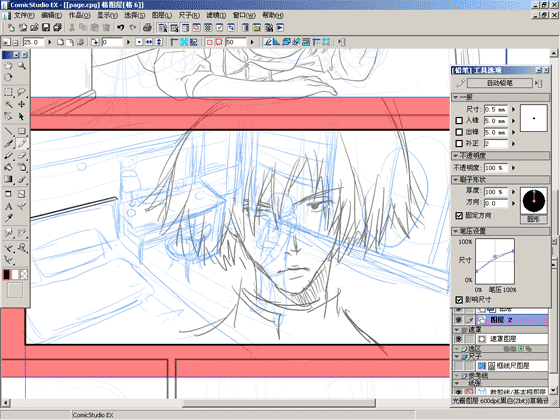Select the Marker tool
The image size is (560, 420).
(x=8, y=155)
